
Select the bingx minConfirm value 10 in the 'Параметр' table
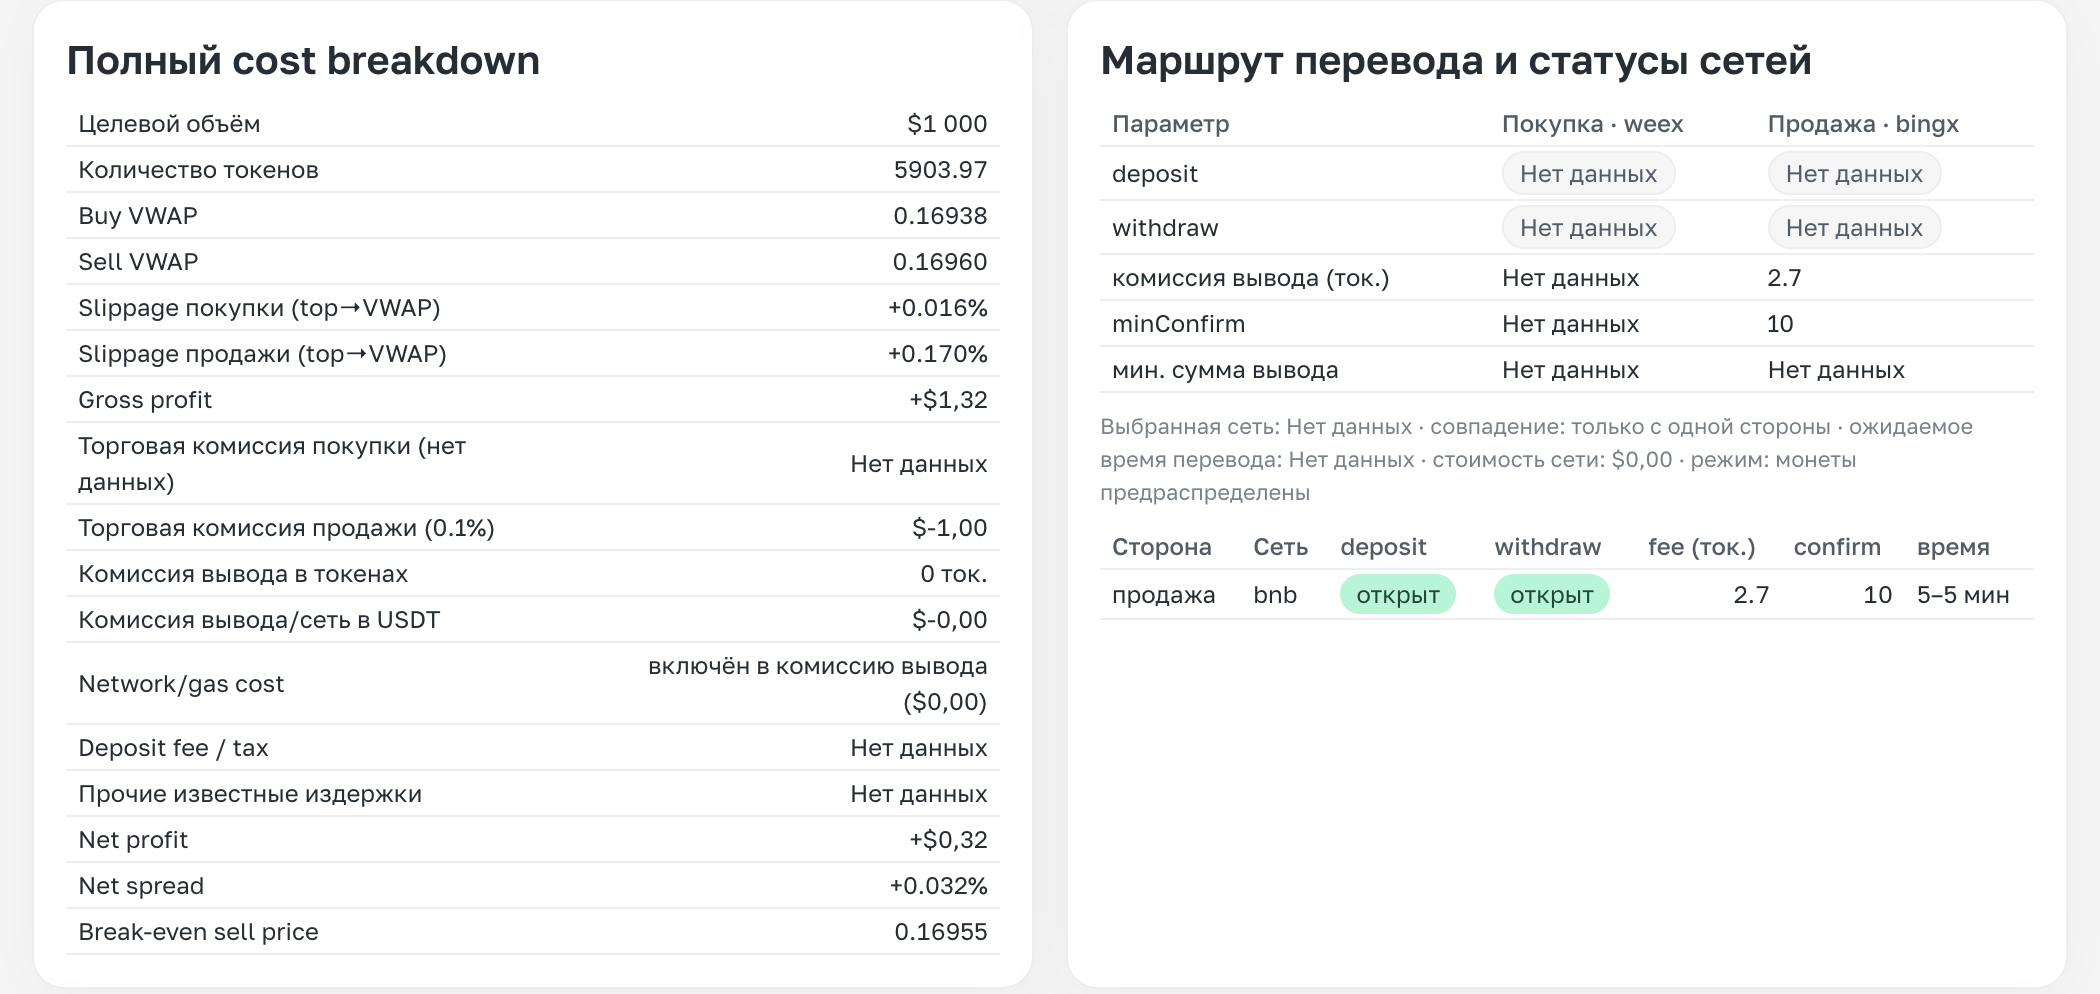(x=1780, y=324)
